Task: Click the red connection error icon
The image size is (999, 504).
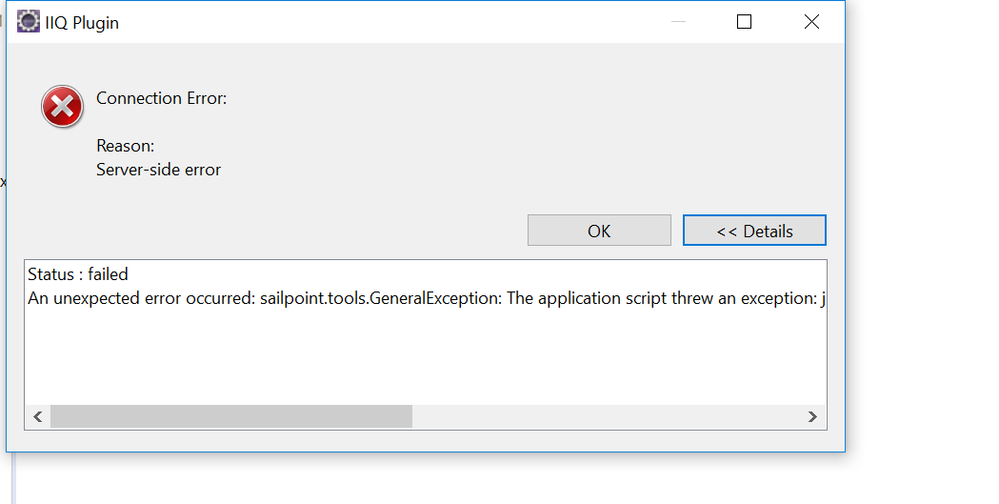Action: pyautogui.click(x=62, y=106)
